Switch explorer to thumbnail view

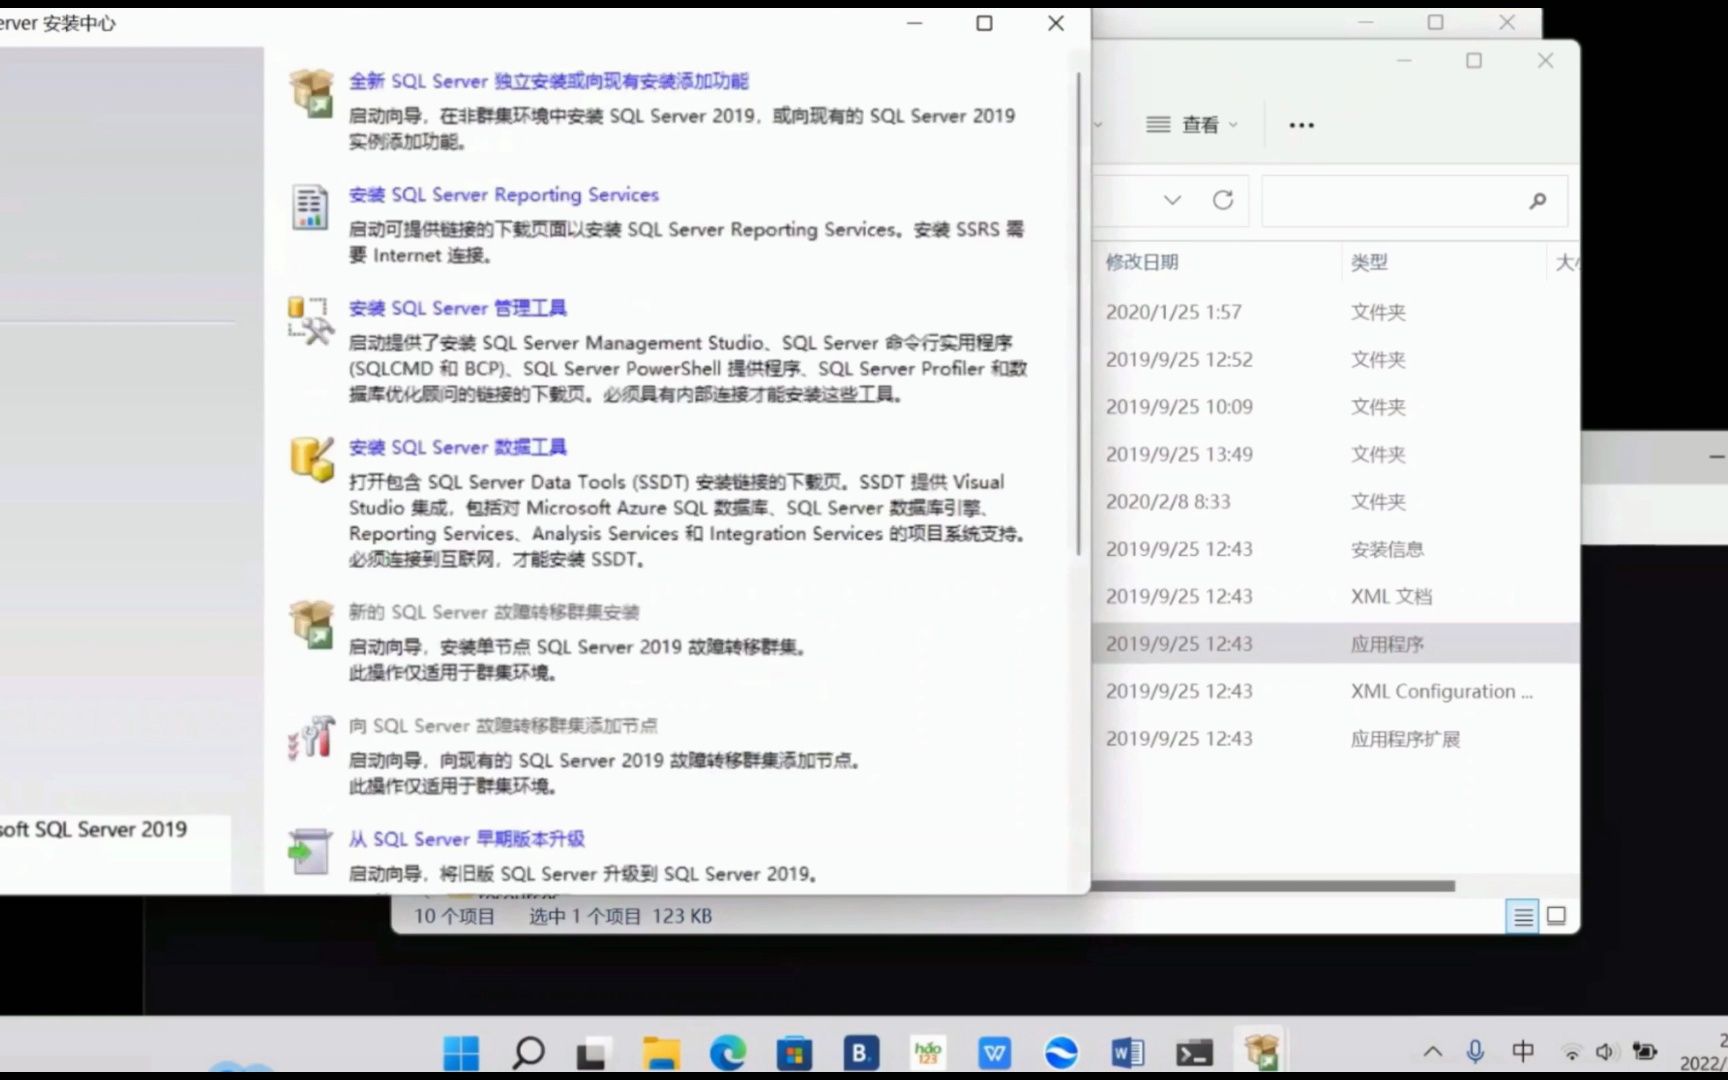(1556, 915)
